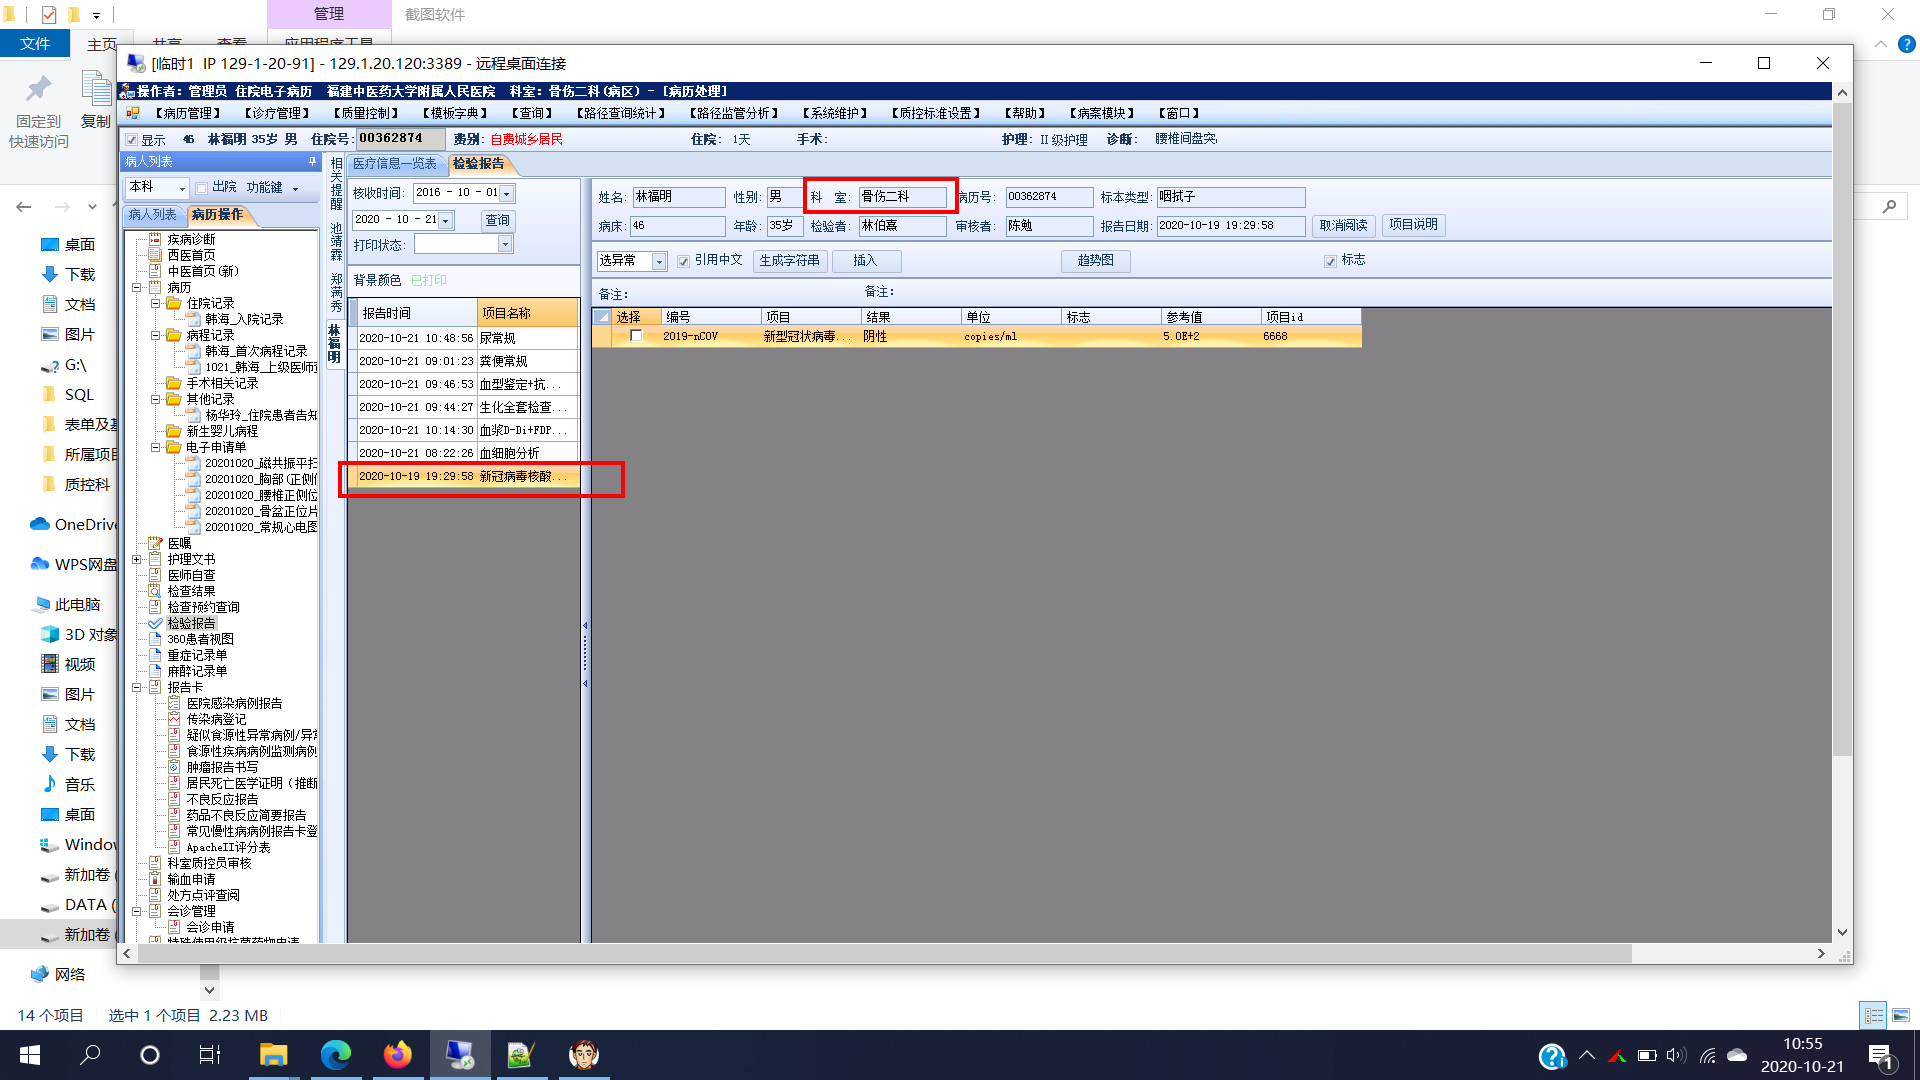Click the 住院记录 folder icon
1920x1080 pixels.
pos(174,303)
